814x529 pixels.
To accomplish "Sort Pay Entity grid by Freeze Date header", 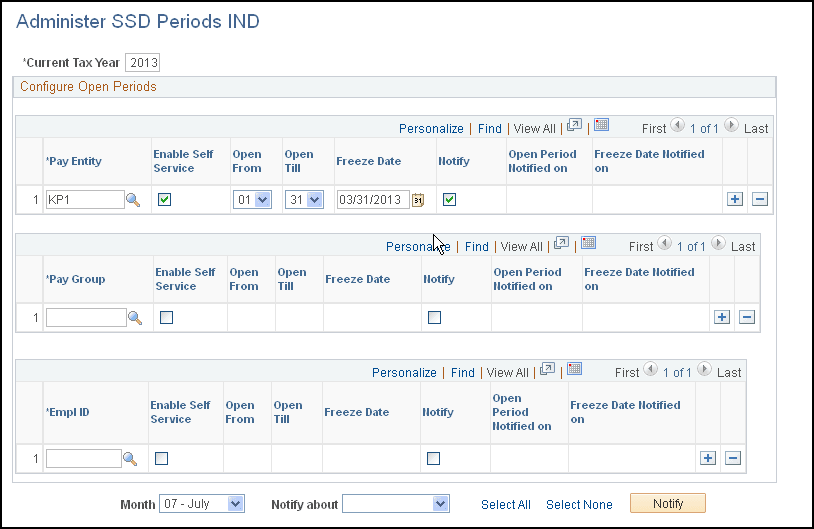I will pyautogui.click(x=369, y=161).
